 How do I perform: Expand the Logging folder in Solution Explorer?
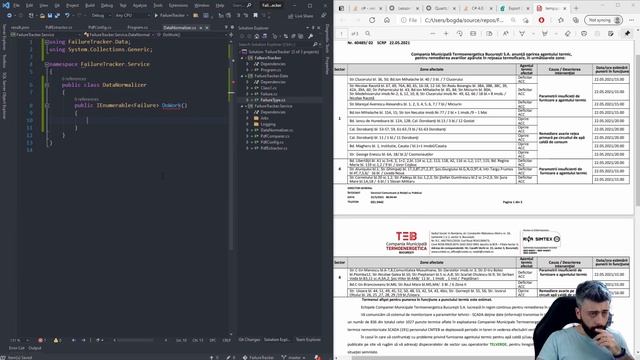tap(247, 124)
